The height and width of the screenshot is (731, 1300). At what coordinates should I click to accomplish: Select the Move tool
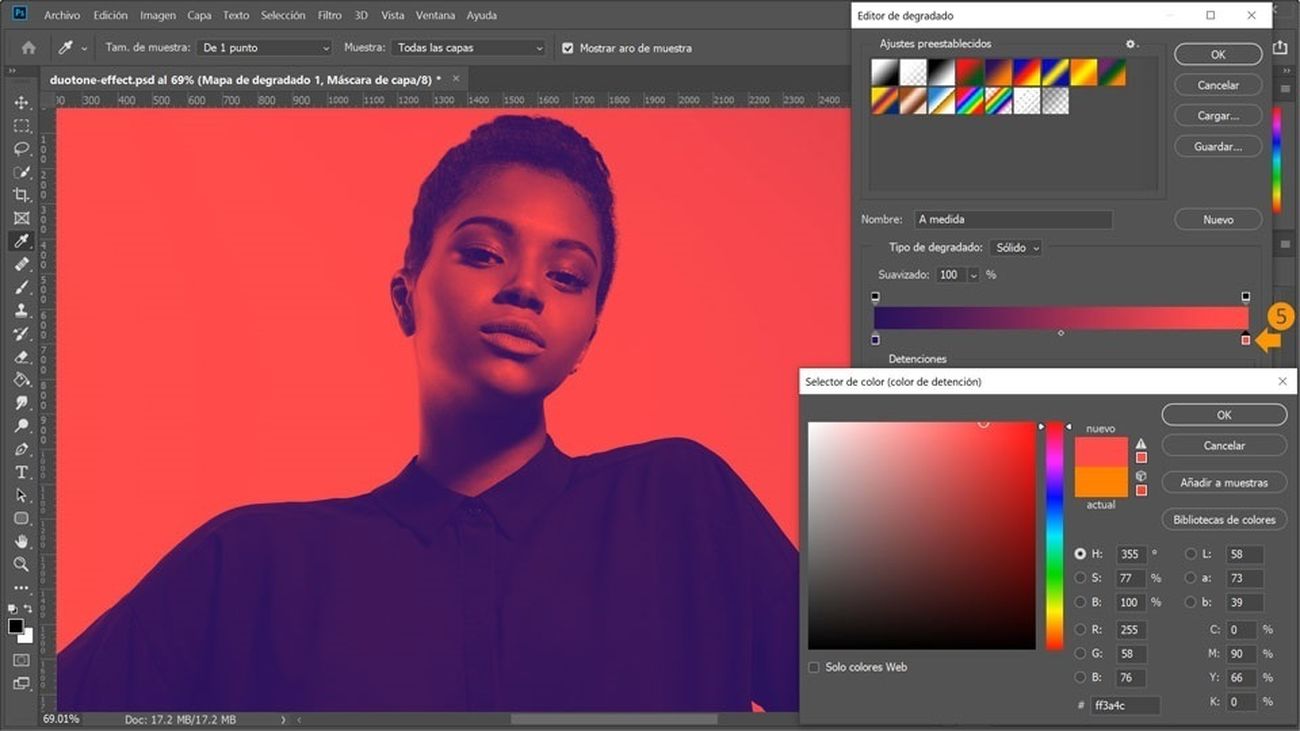[21, 101]
